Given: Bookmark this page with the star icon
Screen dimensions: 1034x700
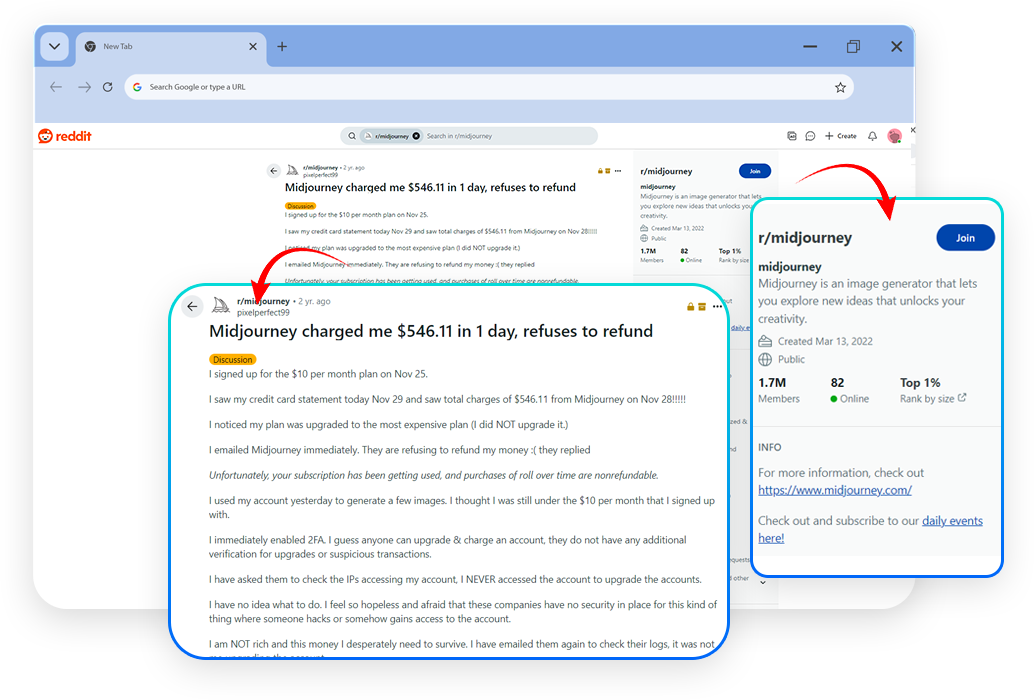Looking at the screenshot, I should pyautogui.click(x=840, y=87).
